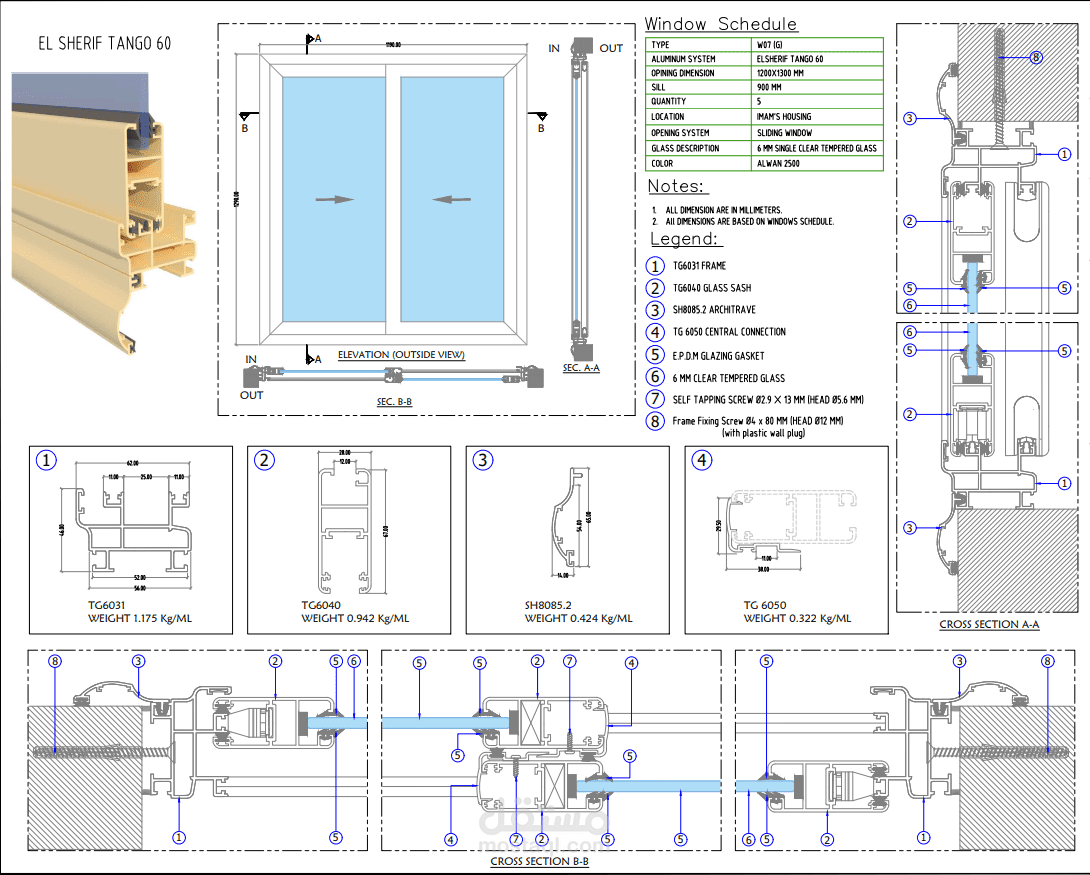Image resolution: width=1090 pixels, height=875 pixels.
Task: Select "WEIGHT 0.942 Kg/ML" text
Action: (355, 619)
